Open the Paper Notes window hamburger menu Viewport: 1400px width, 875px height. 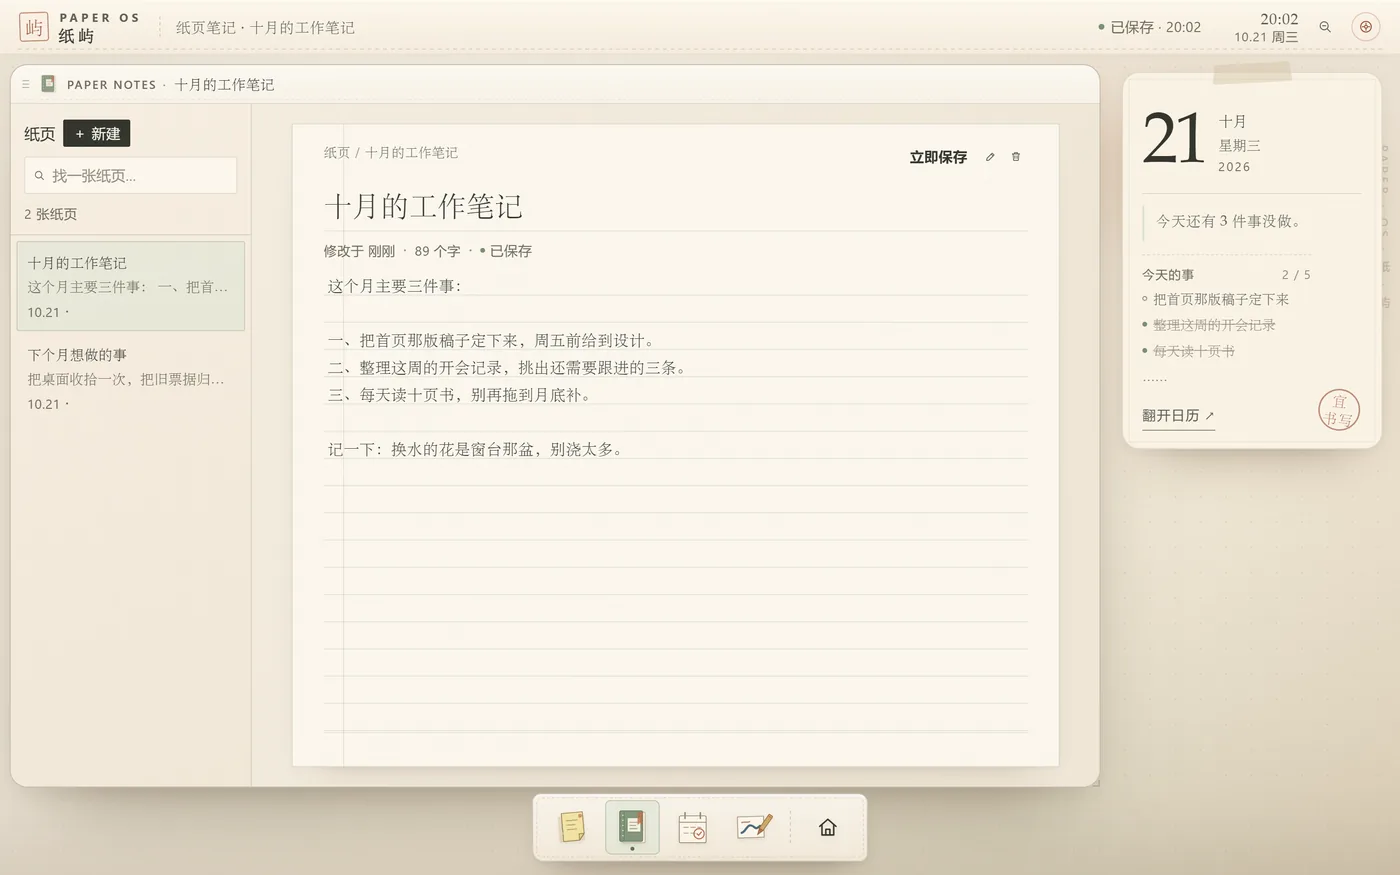26,84
